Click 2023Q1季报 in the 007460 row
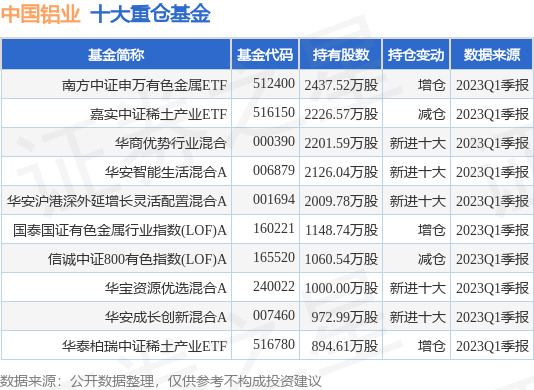Screen dimensions: 534x390 [492, 317]
